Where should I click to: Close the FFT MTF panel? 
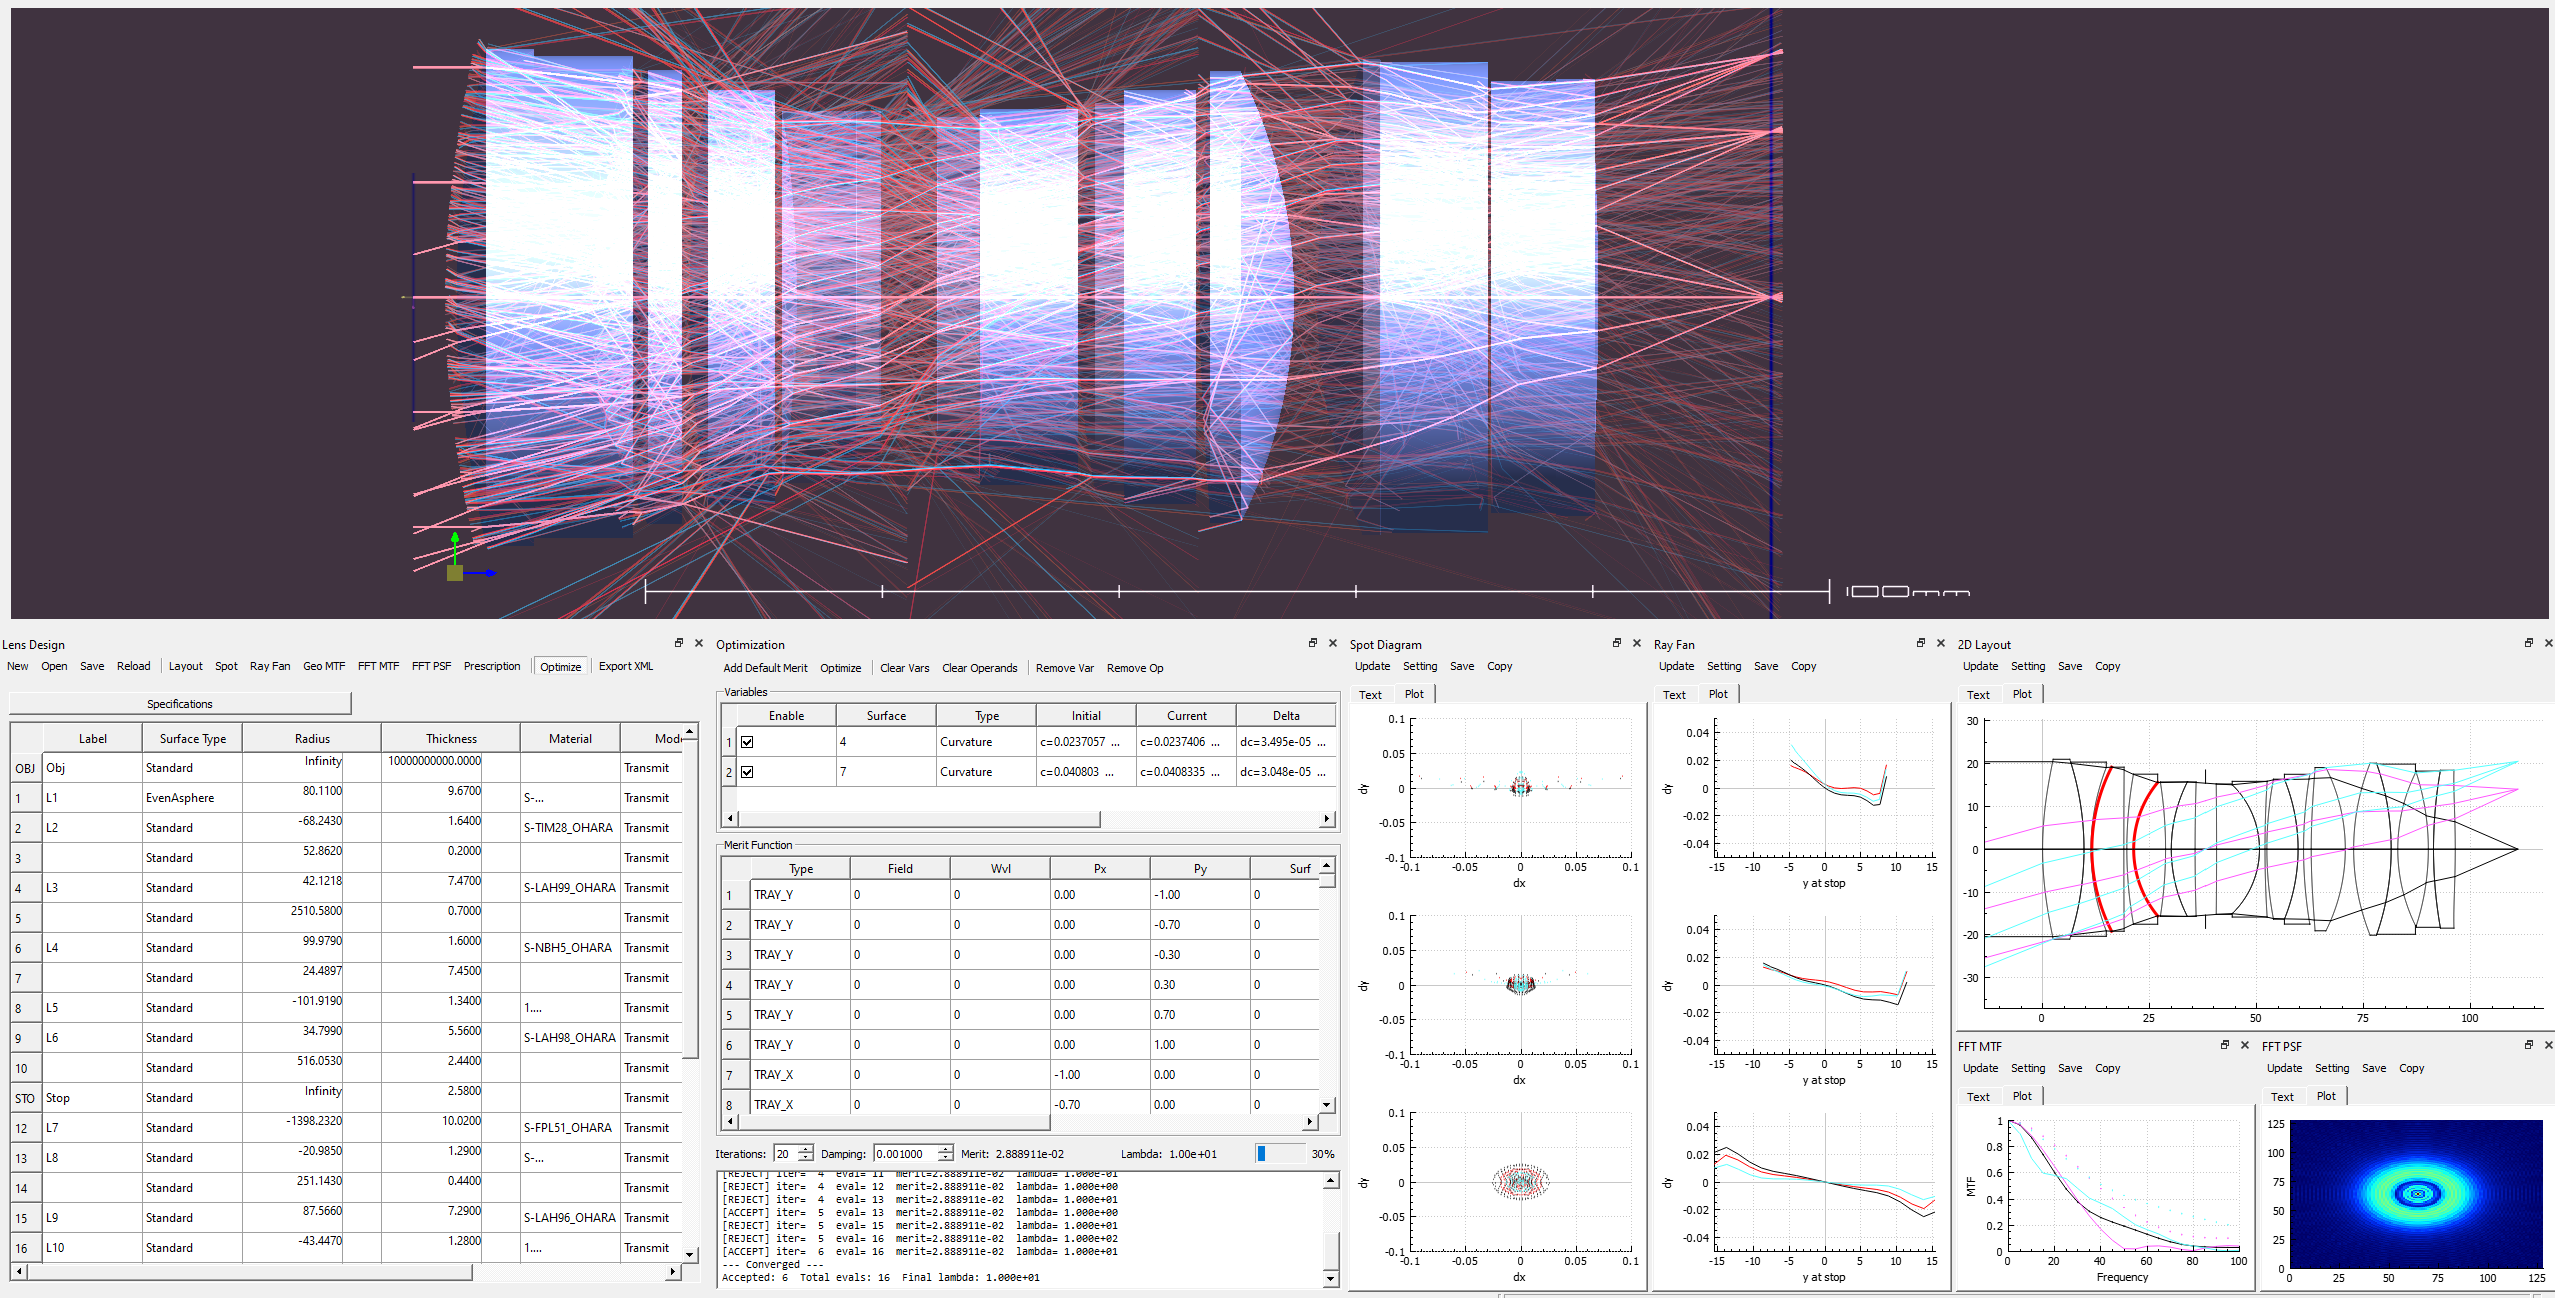[x=2244, y=1045]
